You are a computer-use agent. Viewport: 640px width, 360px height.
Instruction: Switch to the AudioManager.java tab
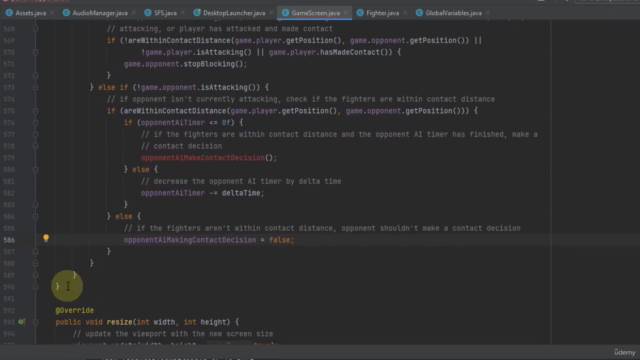click(100, 13)
